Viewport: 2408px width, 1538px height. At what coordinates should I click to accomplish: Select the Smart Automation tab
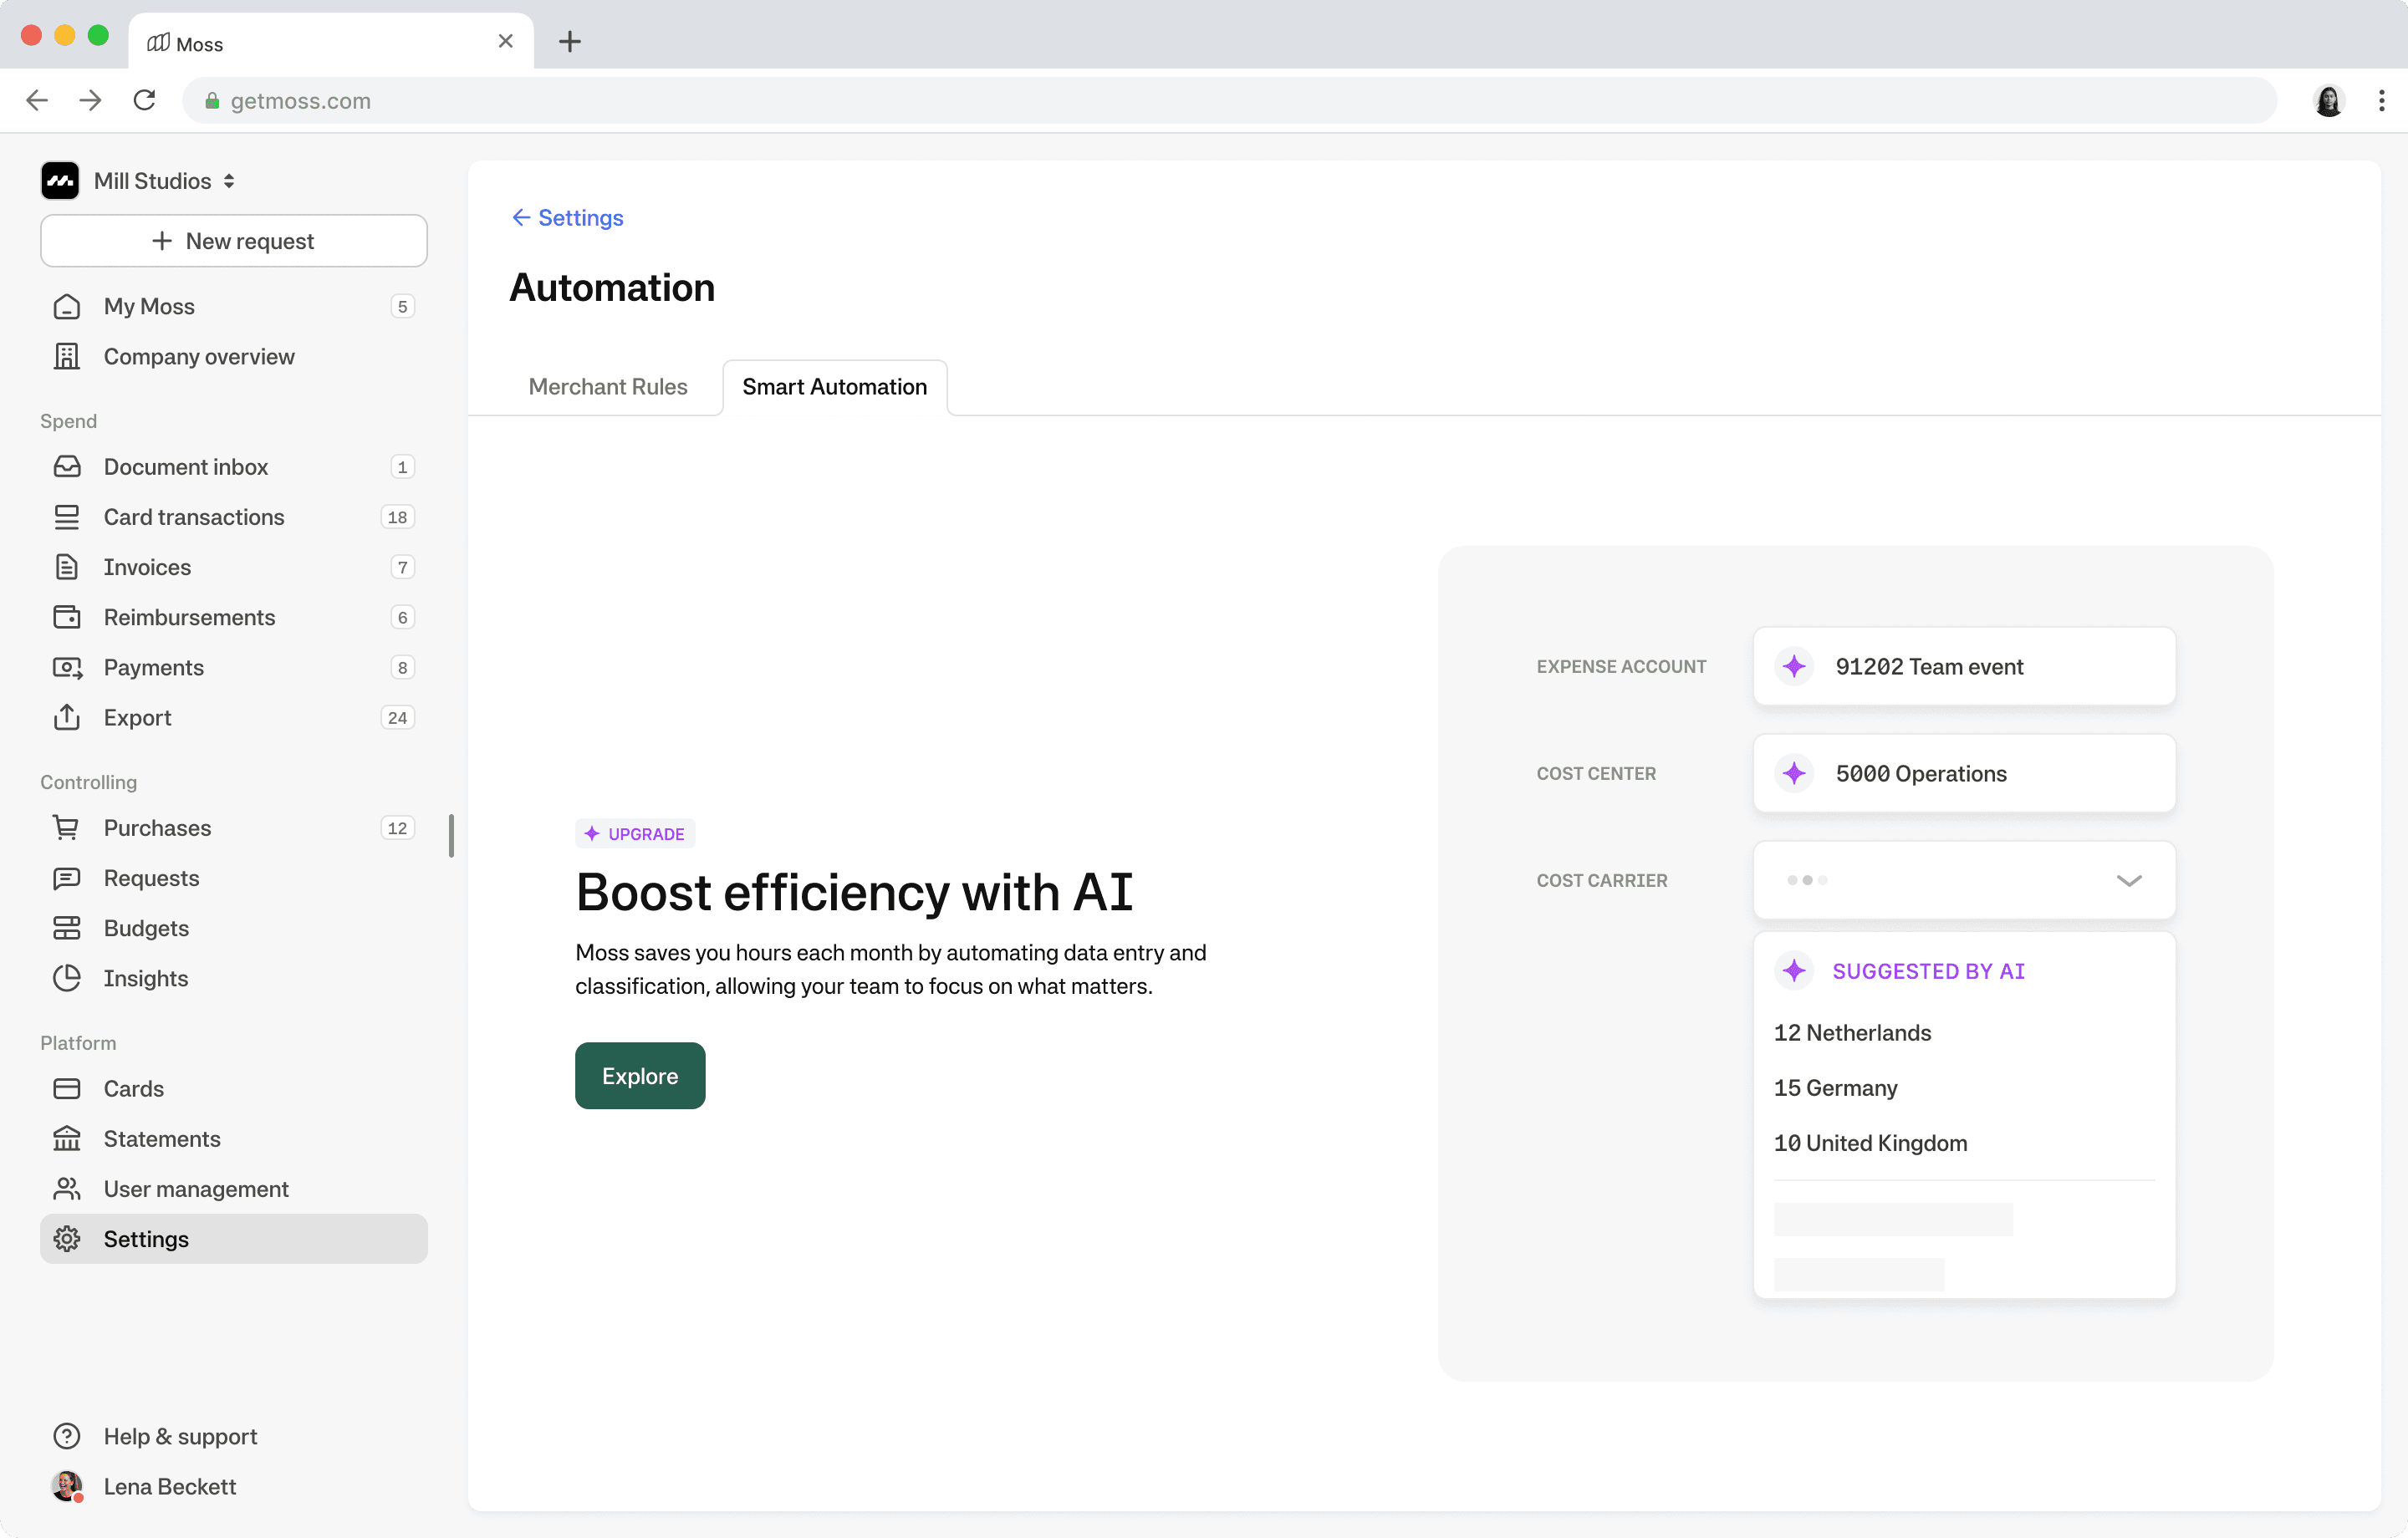834,387
